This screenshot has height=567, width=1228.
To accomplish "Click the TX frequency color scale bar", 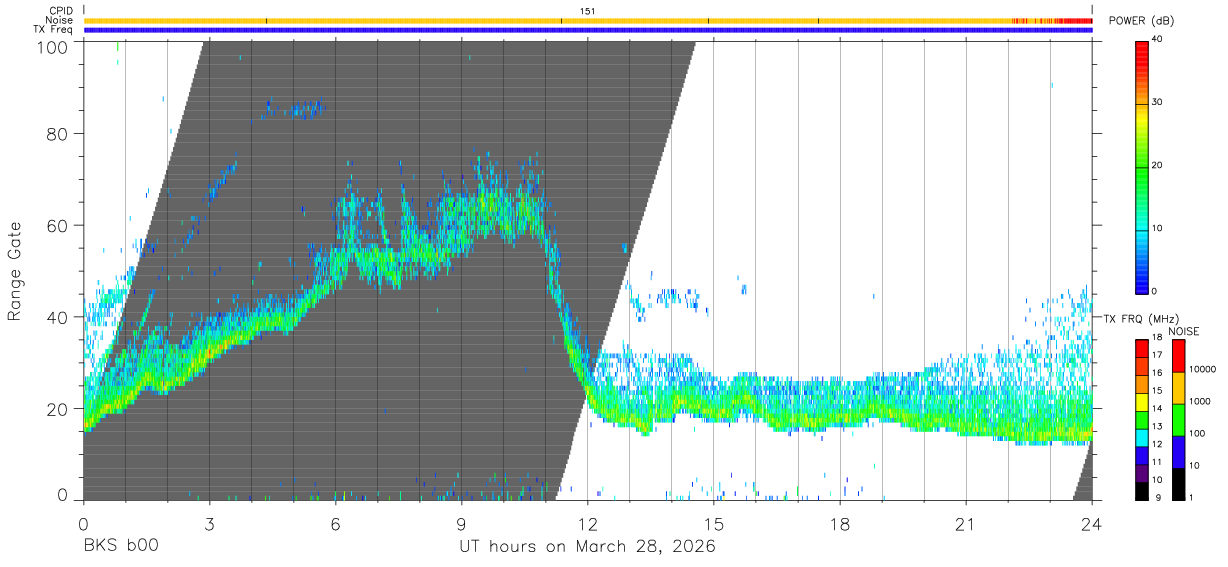I will (1142, 419).
